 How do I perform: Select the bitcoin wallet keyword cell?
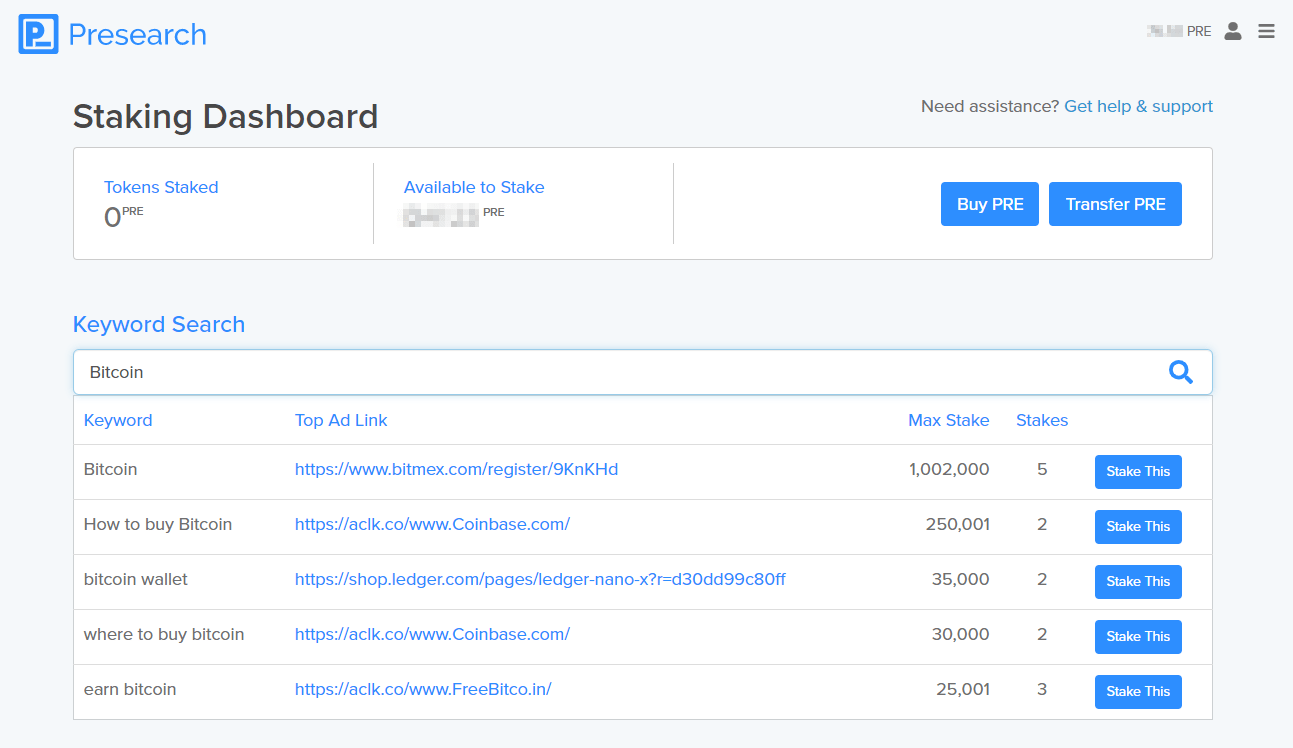tap(136, 579)
